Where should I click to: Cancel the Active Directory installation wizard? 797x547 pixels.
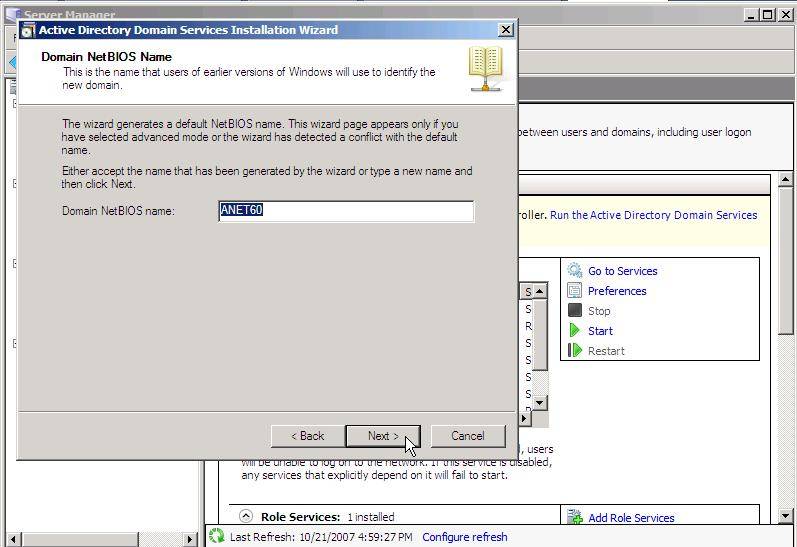pos(468,436)
